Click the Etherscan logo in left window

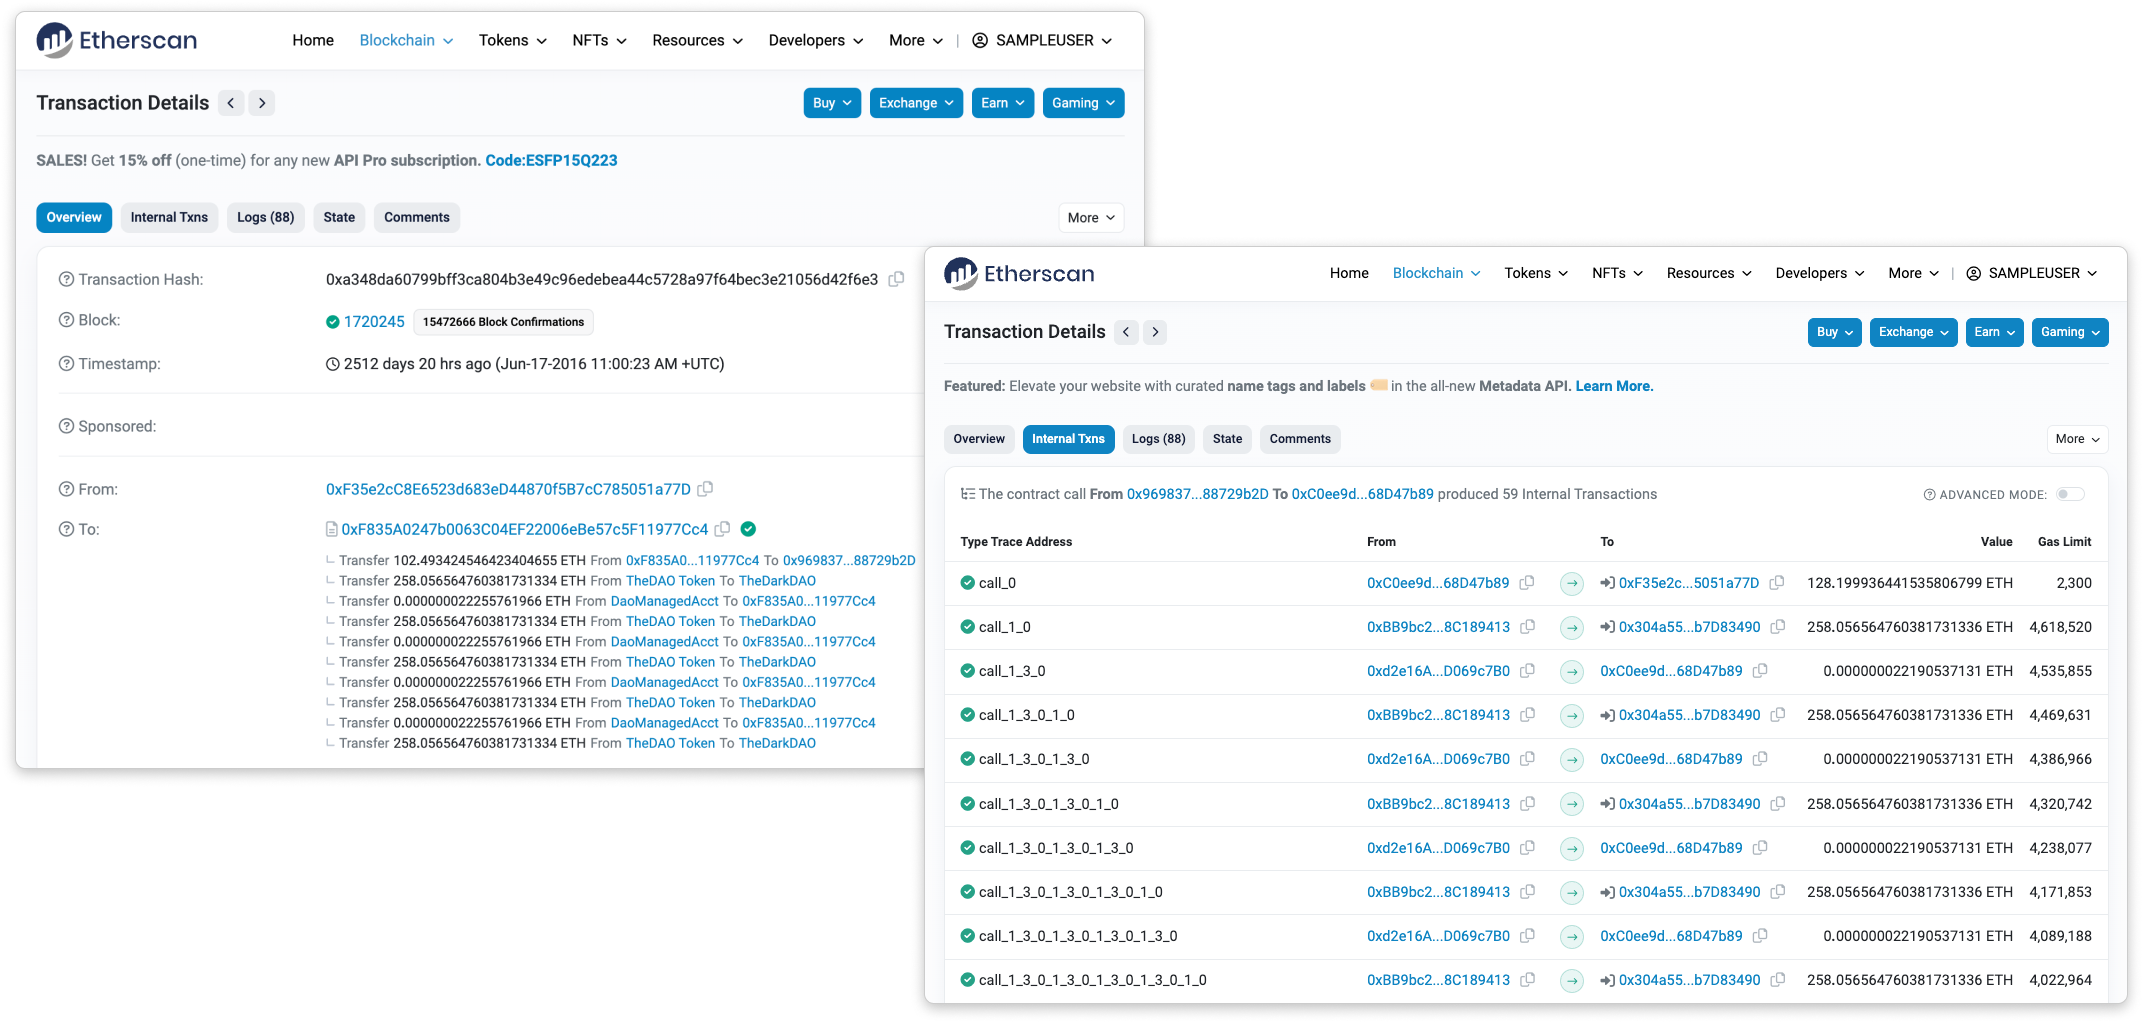click(x=117, y=40)
